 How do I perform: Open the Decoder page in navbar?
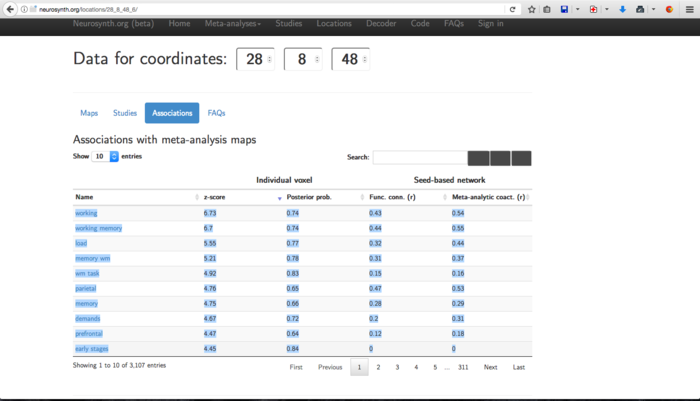381,23
